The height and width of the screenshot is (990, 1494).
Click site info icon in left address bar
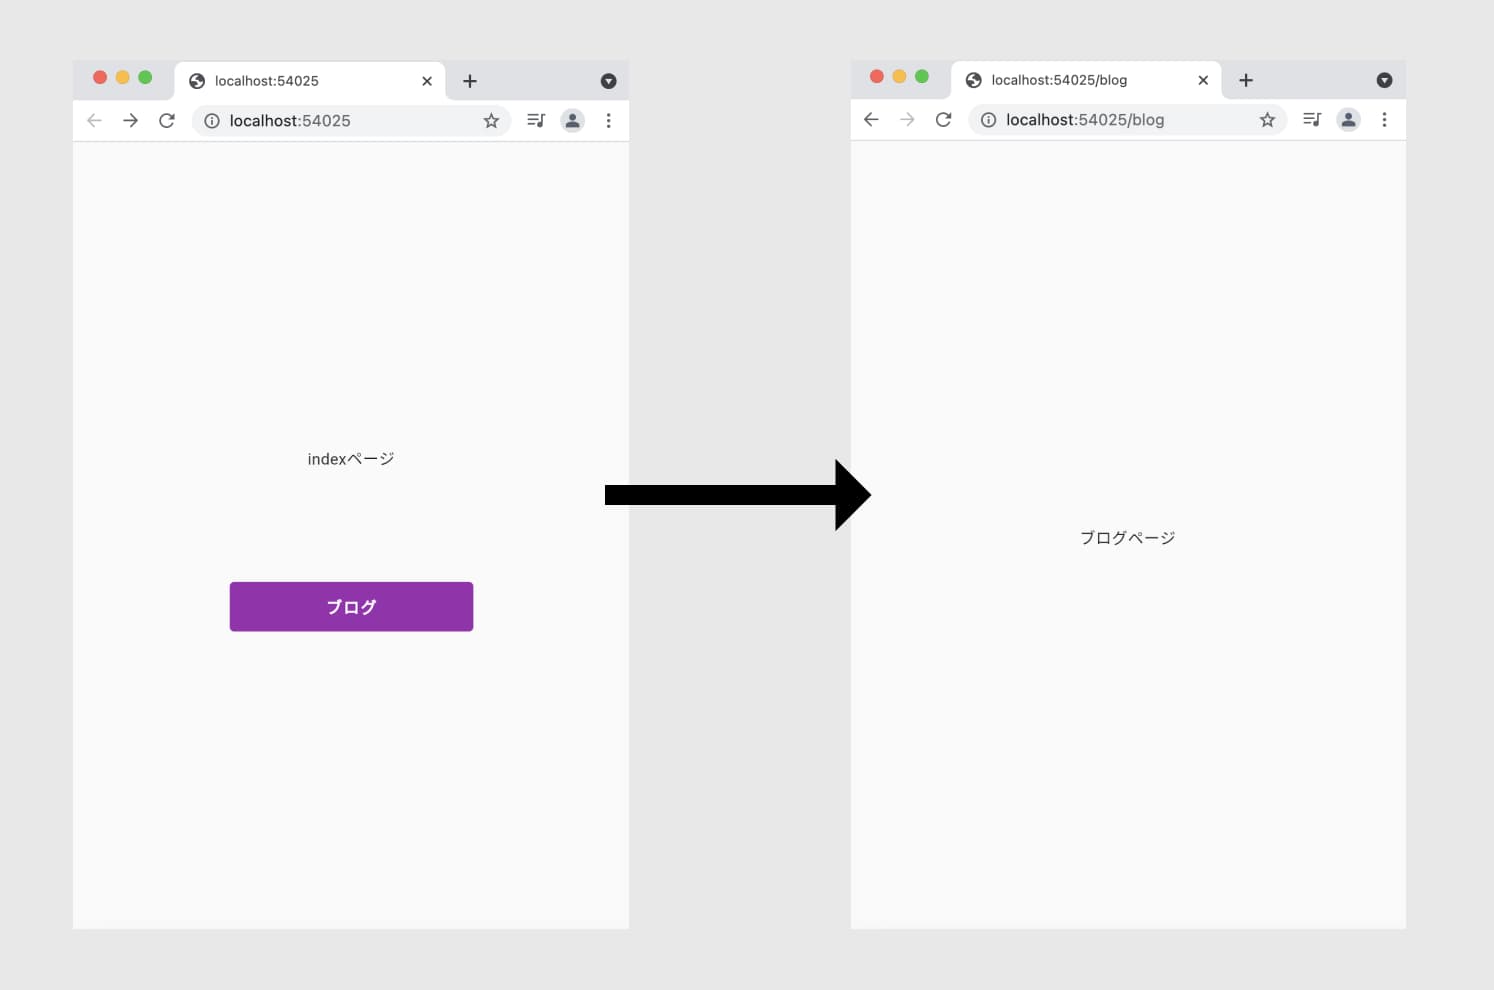pos(212,120)
